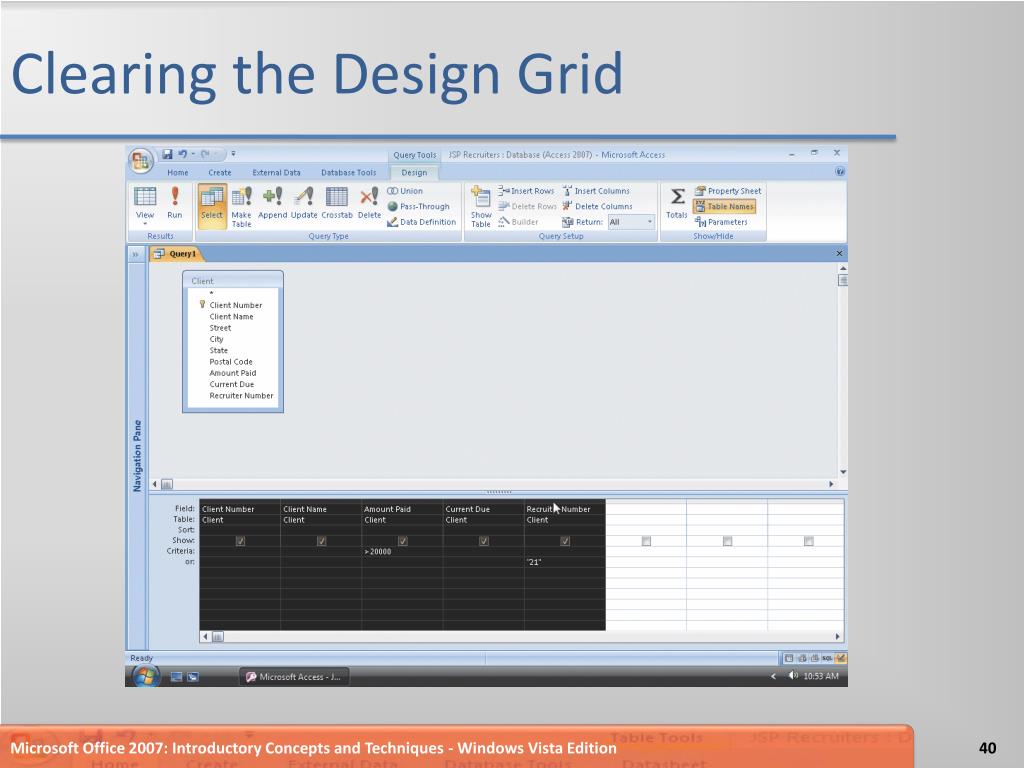Expand Customize Quick Access Toolbar arrow

click(x=233, y=154)
